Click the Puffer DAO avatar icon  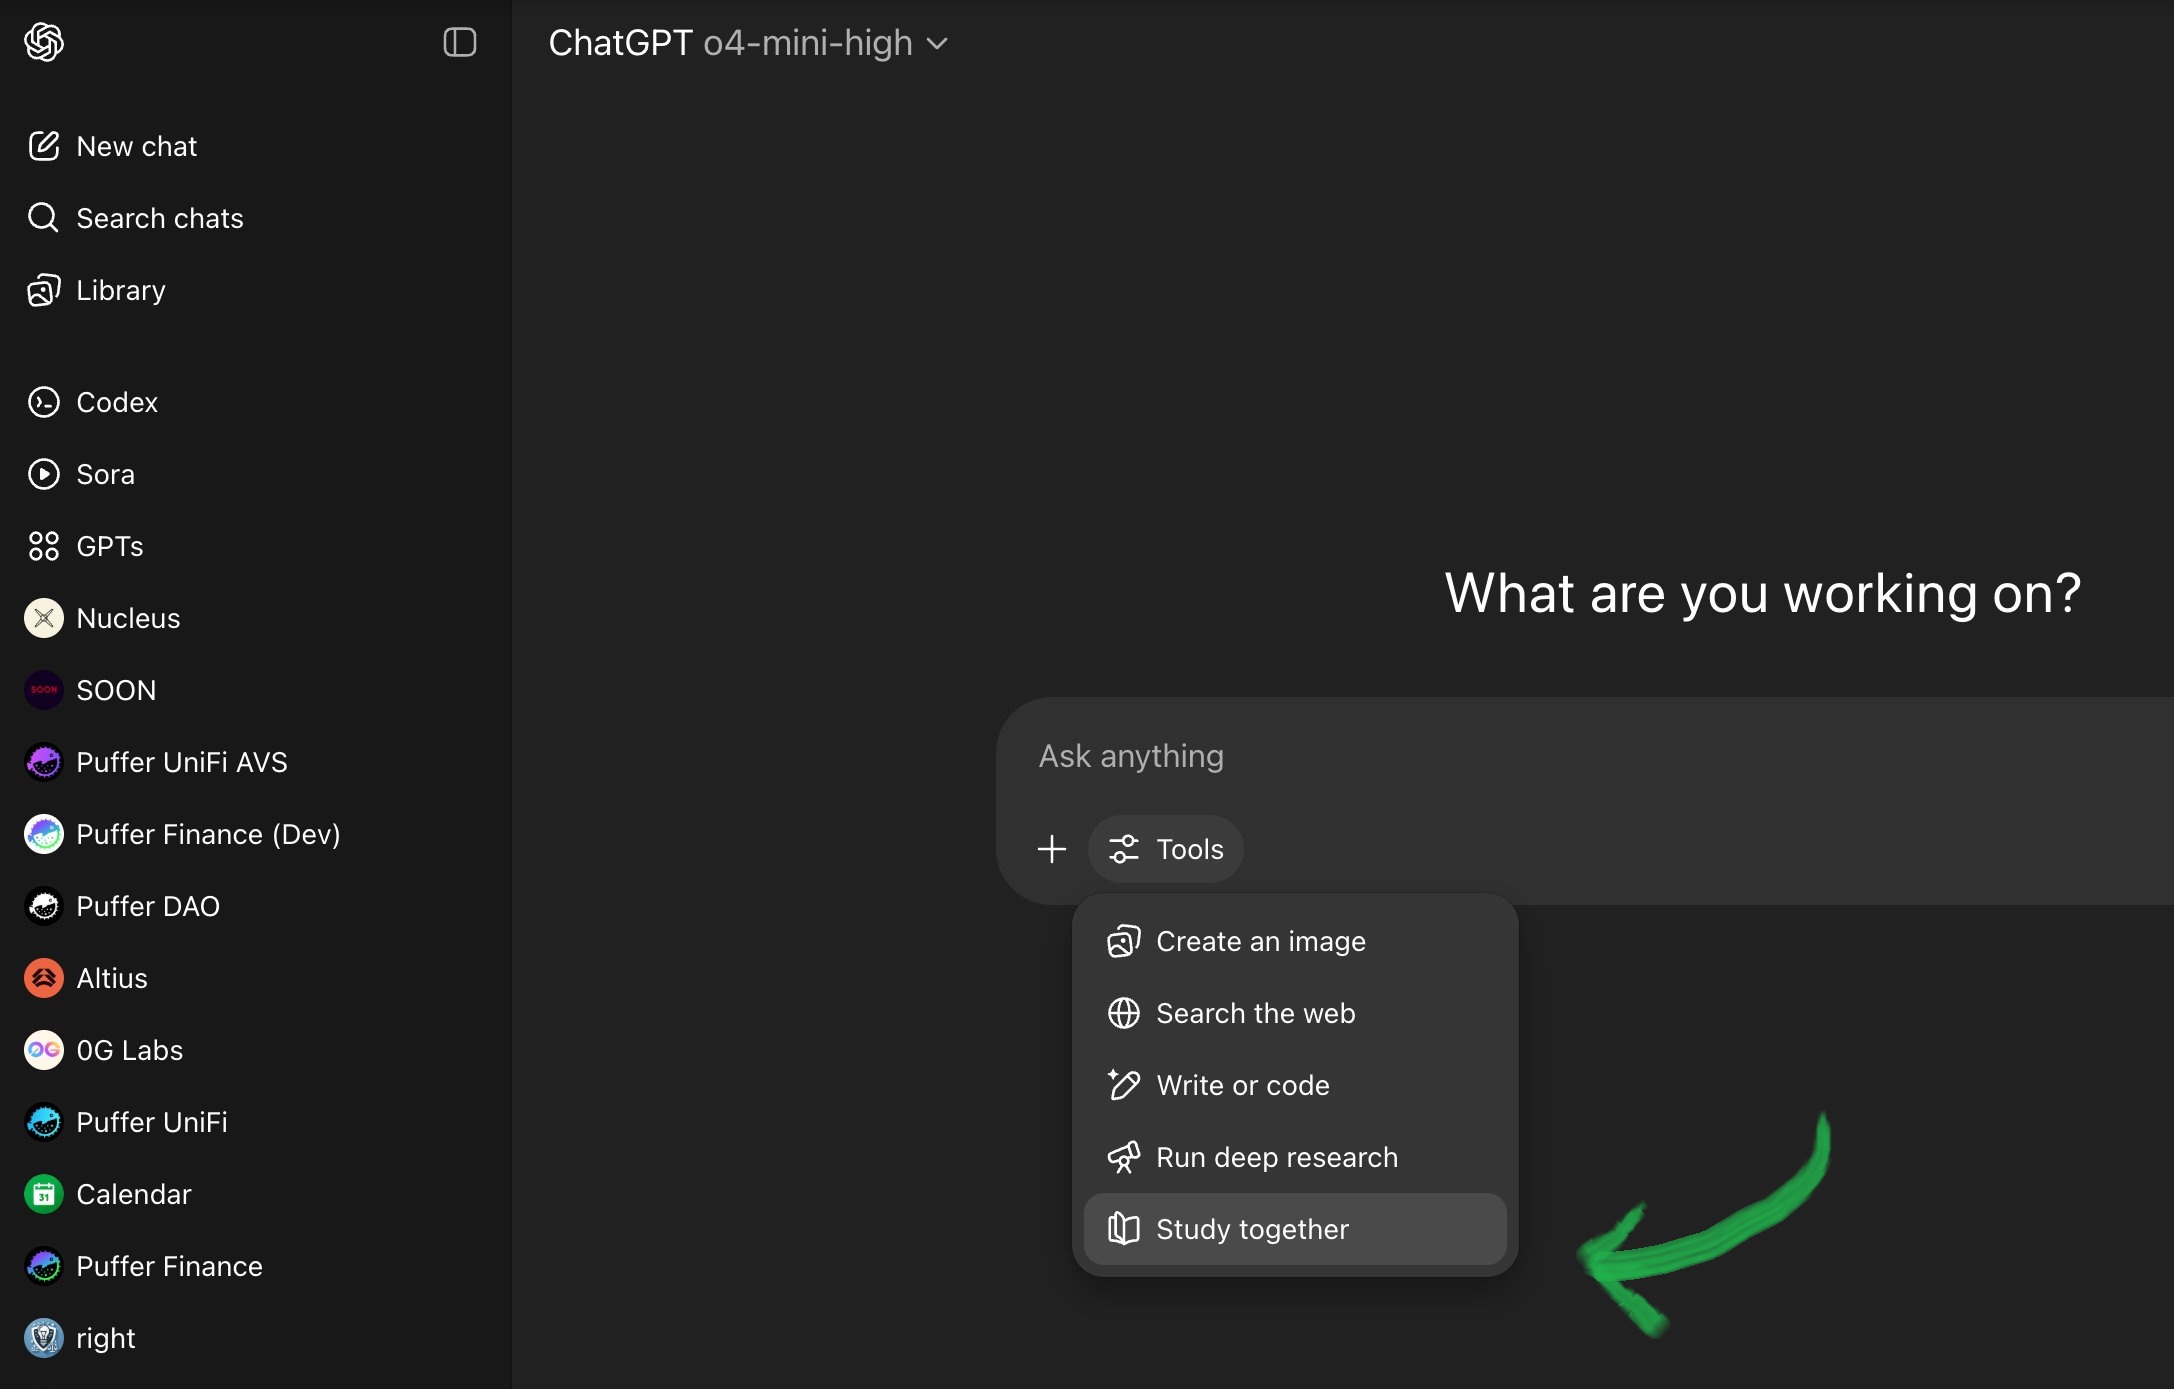point(44,906)
